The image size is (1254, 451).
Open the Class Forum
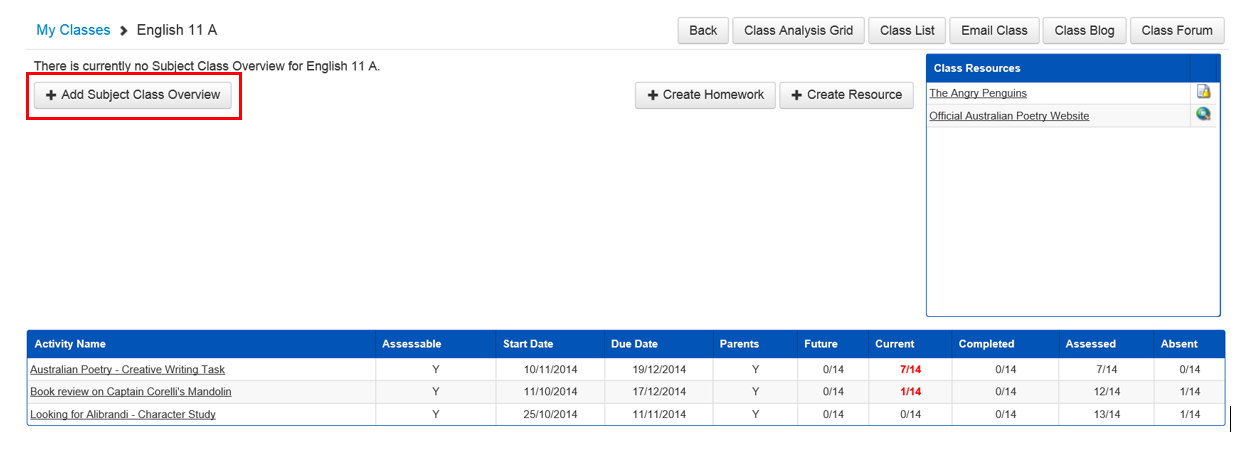[x=1176, y=30]
